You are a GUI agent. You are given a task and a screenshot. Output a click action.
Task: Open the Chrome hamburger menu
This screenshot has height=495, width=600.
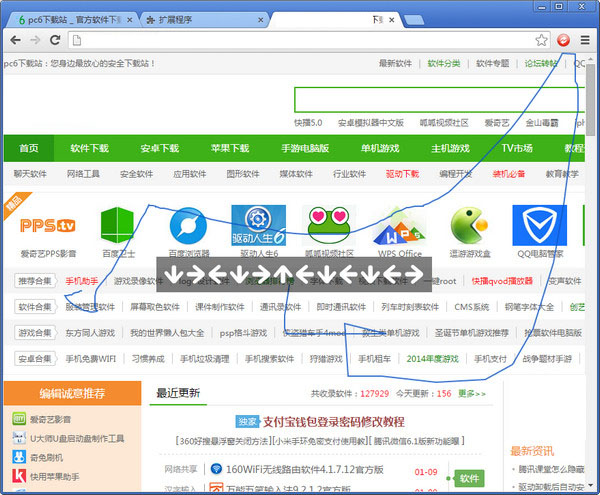585,40
